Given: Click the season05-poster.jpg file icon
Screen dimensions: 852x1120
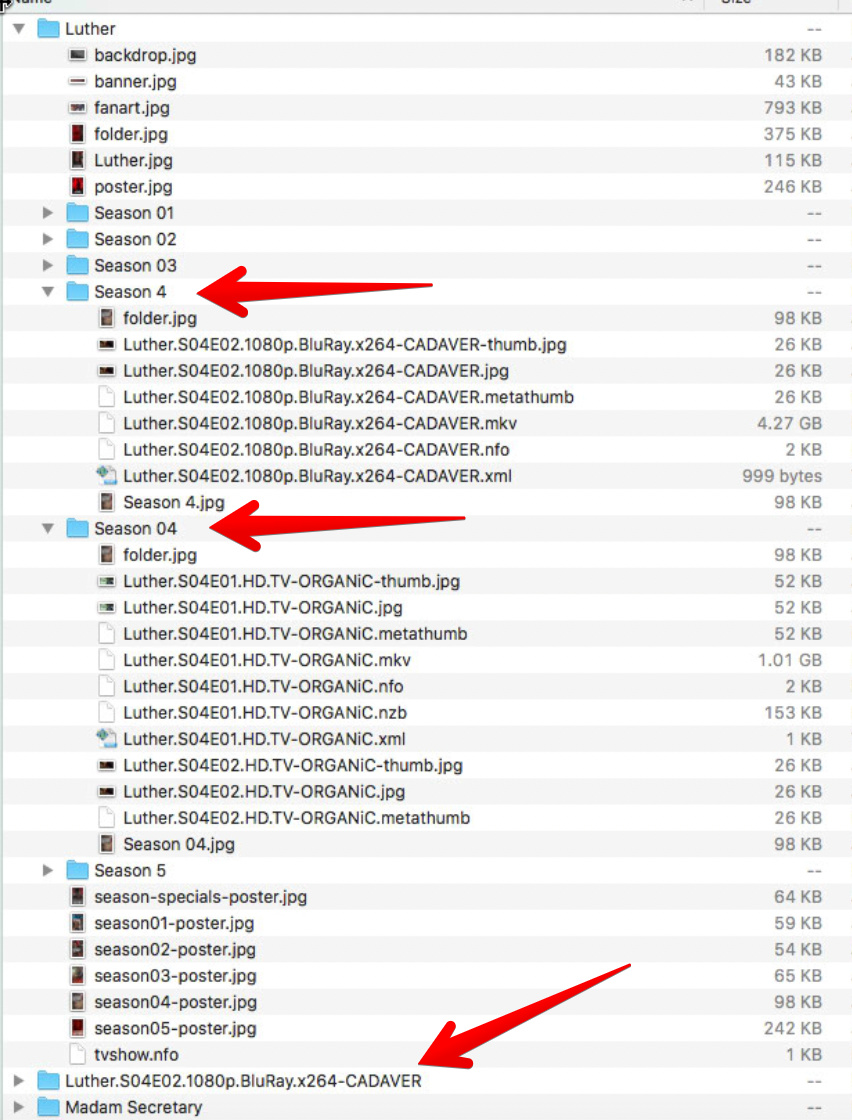Looking at the screenshot, I should tap(77, 1029).
